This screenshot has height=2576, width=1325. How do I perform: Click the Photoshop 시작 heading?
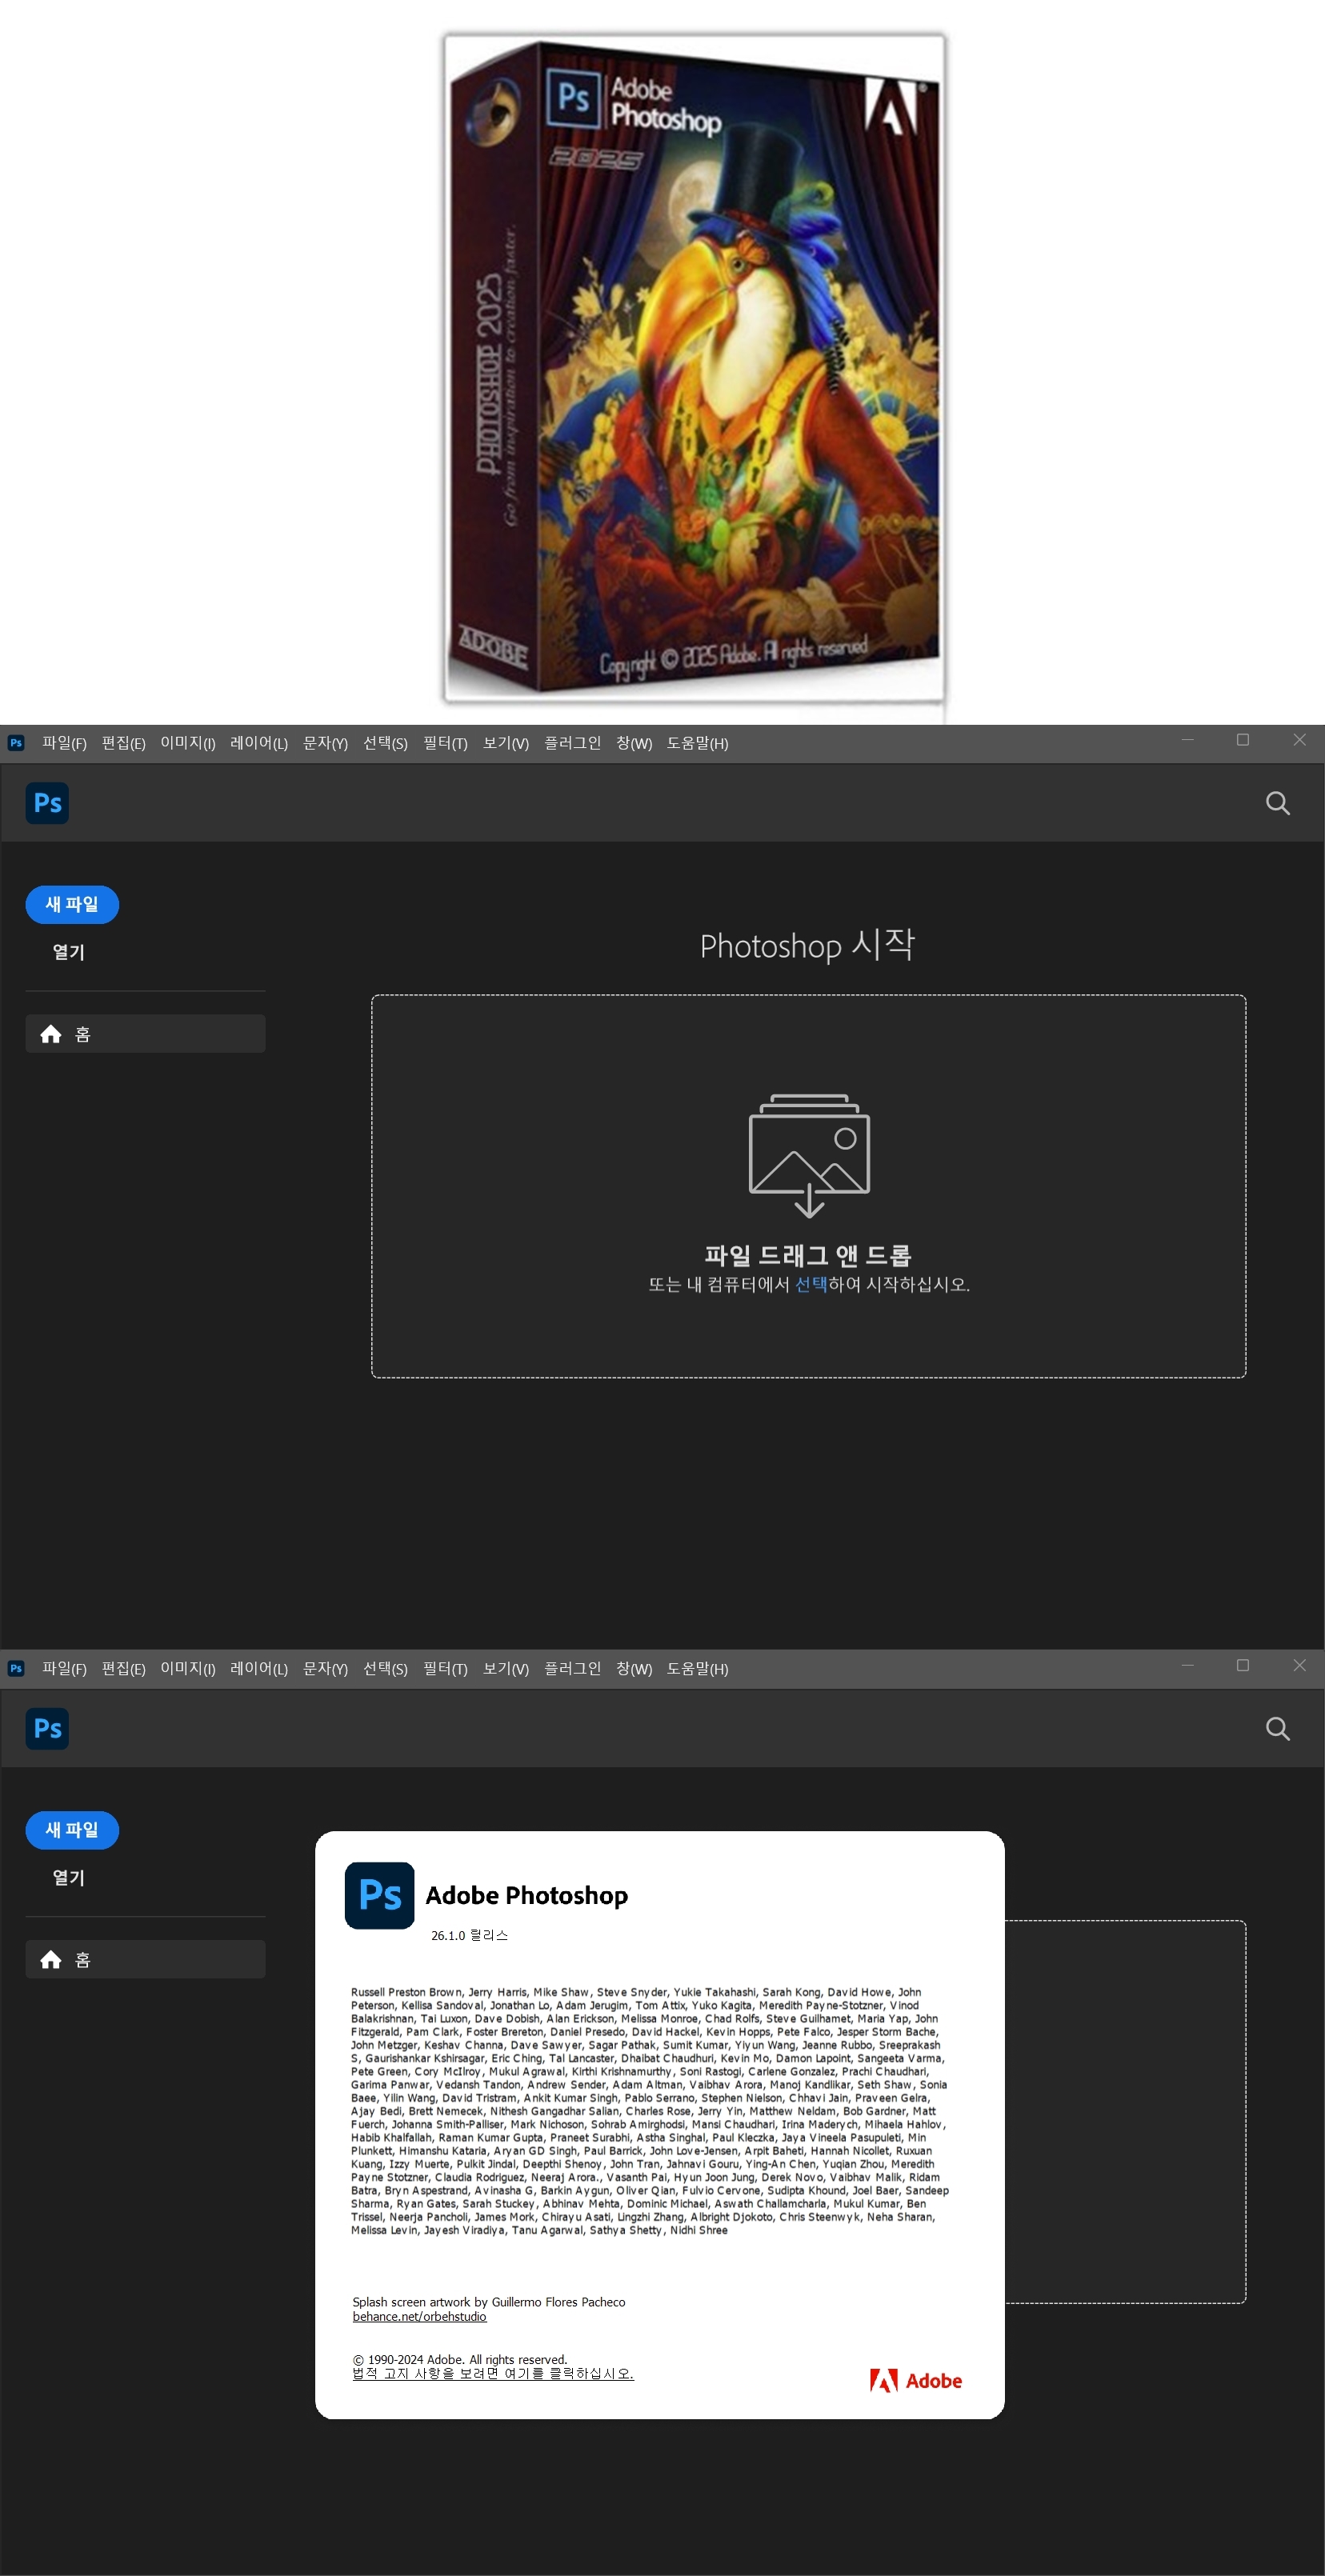[807, 945]
